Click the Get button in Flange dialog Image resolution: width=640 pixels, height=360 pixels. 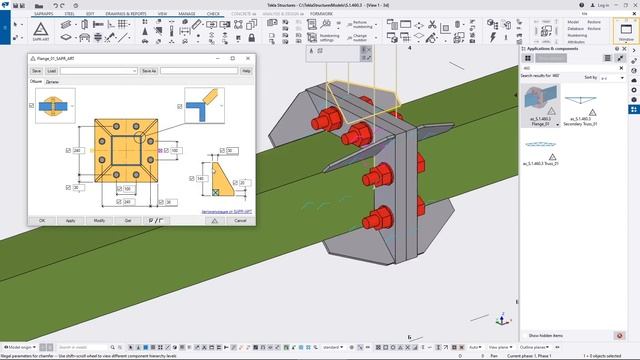[128, 220]
